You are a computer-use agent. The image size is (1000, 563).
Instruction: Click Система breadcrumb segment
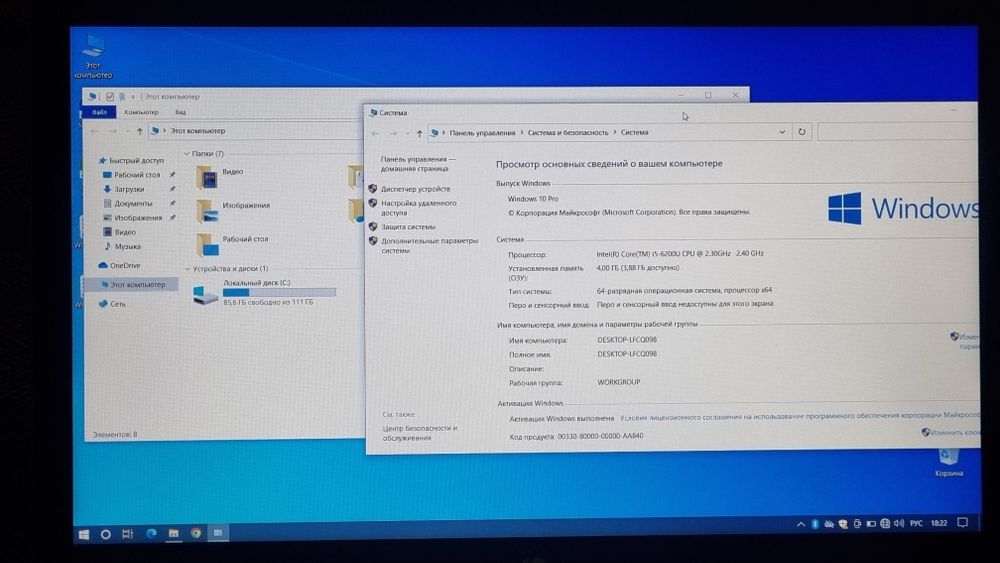tap(635, 133)
